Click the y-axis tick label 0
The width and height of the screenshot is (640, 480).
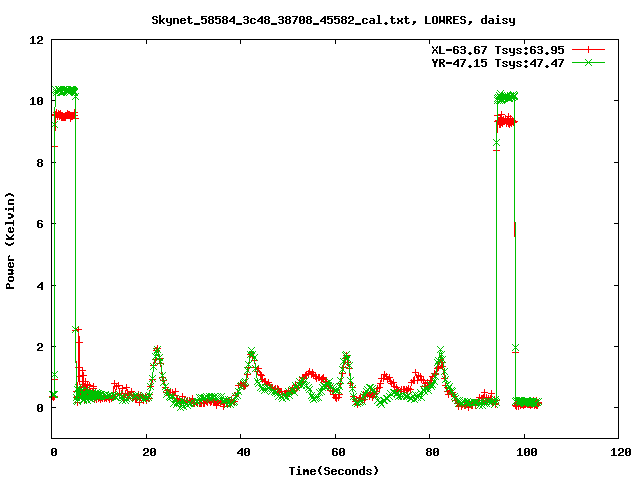click(40, 408)
